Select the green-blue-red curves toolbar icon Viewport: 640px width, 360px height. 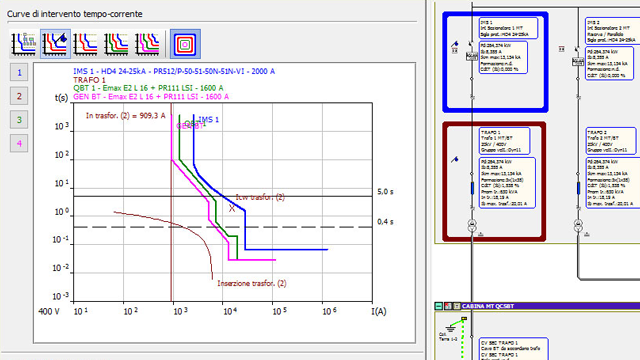[116, 44]
